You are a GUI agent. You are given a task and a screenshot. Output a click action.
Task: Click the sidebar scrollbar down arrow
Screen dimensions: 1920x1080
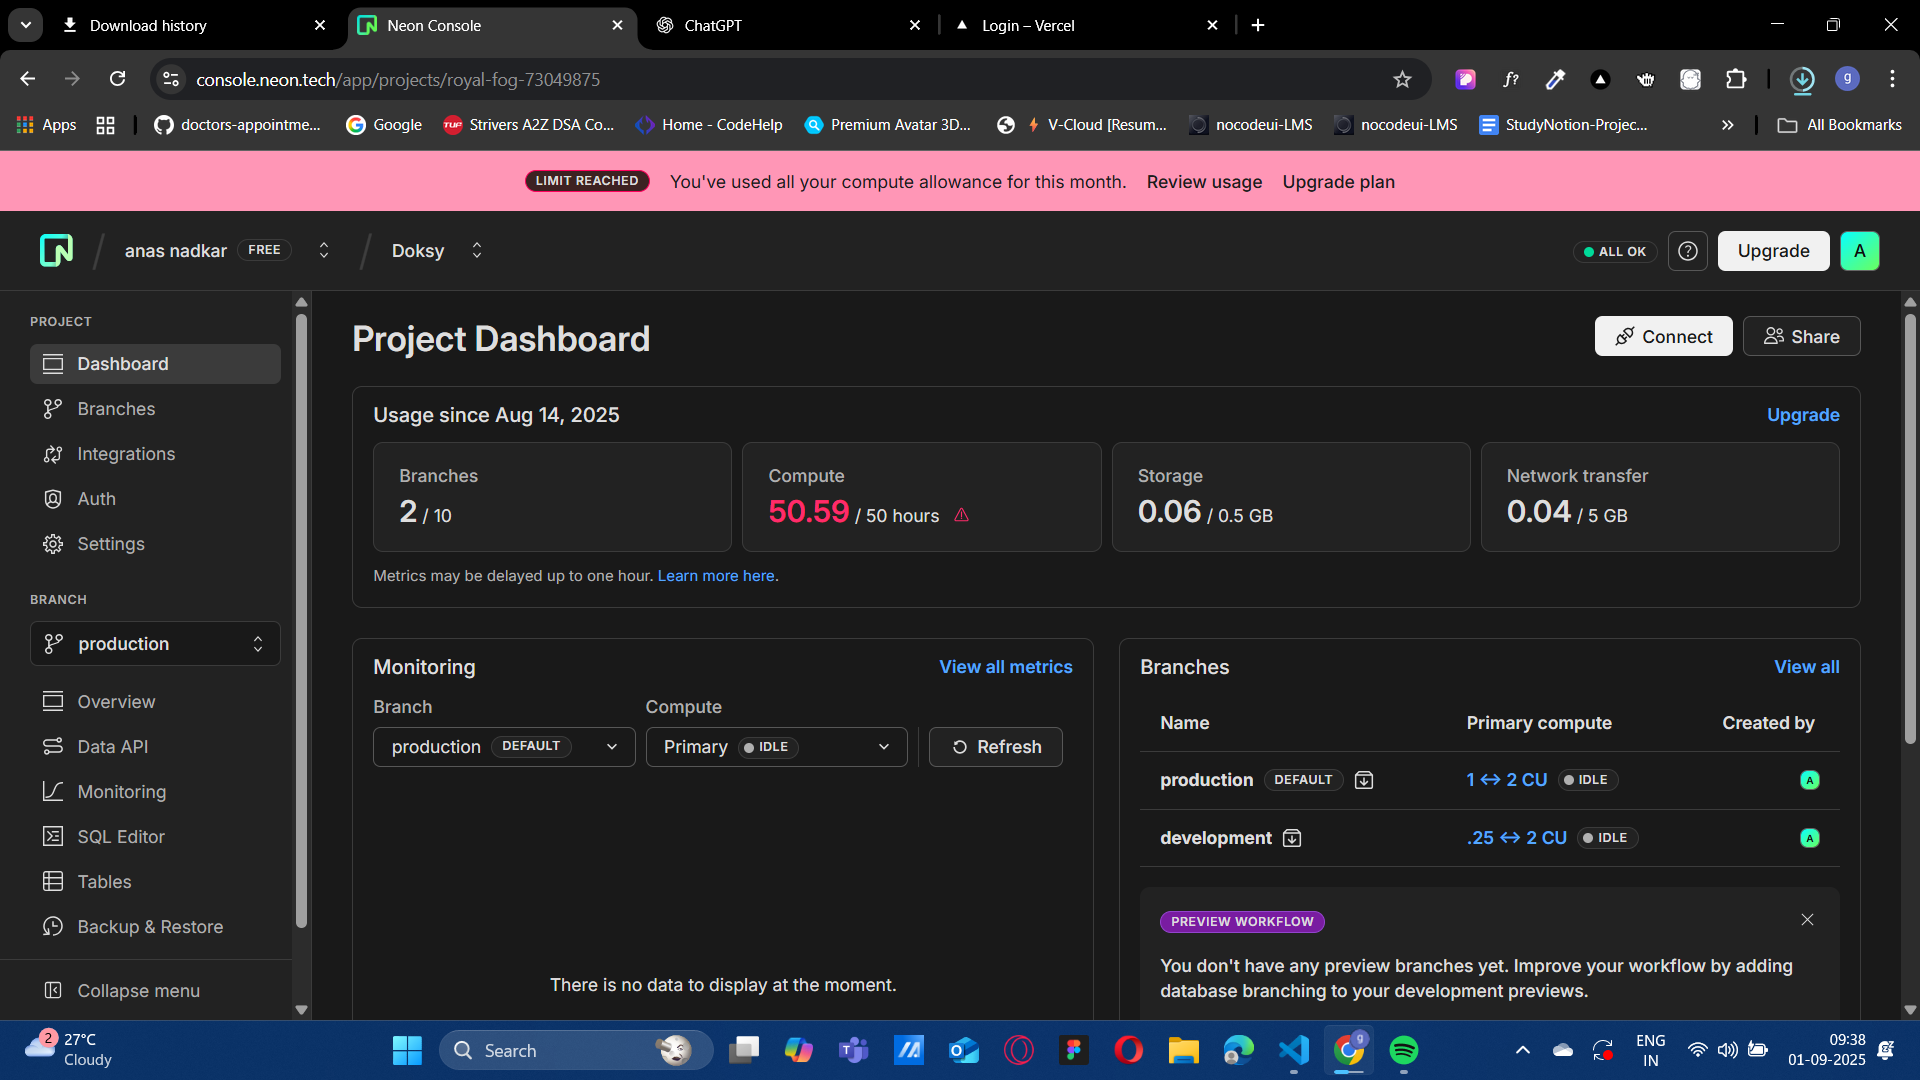pos(301,1010)
